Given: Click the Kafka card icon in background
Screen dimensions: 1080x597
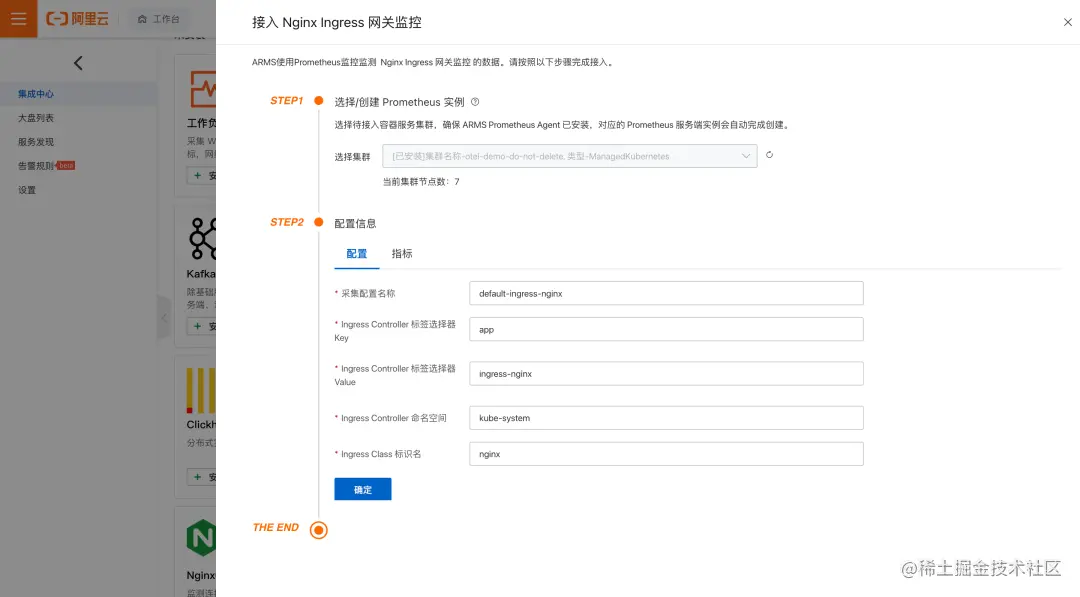Looking at the screenshot, I should (202, 239).
